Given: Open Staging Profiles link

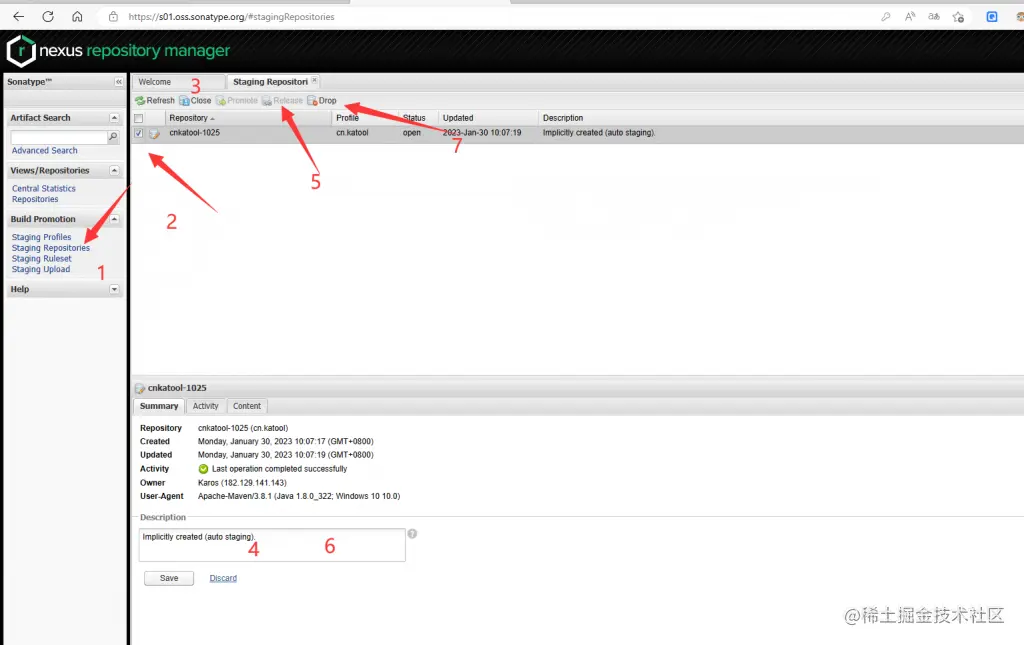Looking at the screenshot, I should tap(42, 237).
